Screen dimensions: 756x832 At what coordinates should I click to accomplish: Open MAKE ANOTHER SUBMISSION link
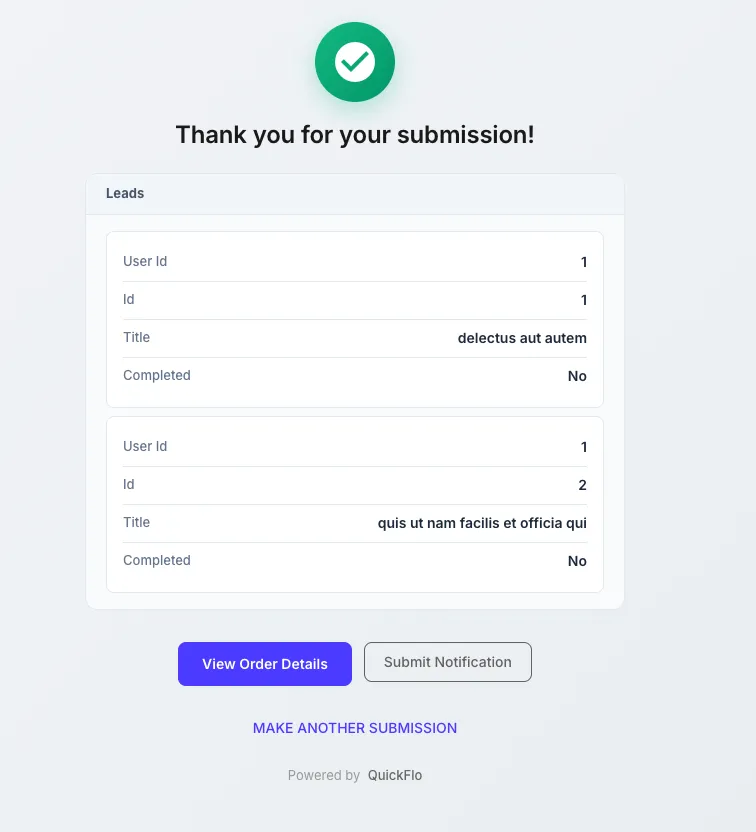(x=355, y=728)
